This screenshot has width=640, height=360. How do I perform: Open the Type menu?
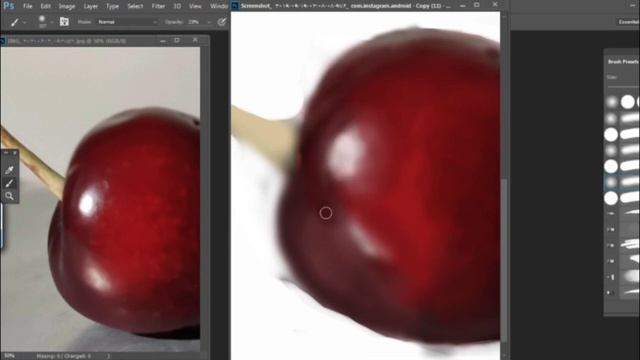112,6
